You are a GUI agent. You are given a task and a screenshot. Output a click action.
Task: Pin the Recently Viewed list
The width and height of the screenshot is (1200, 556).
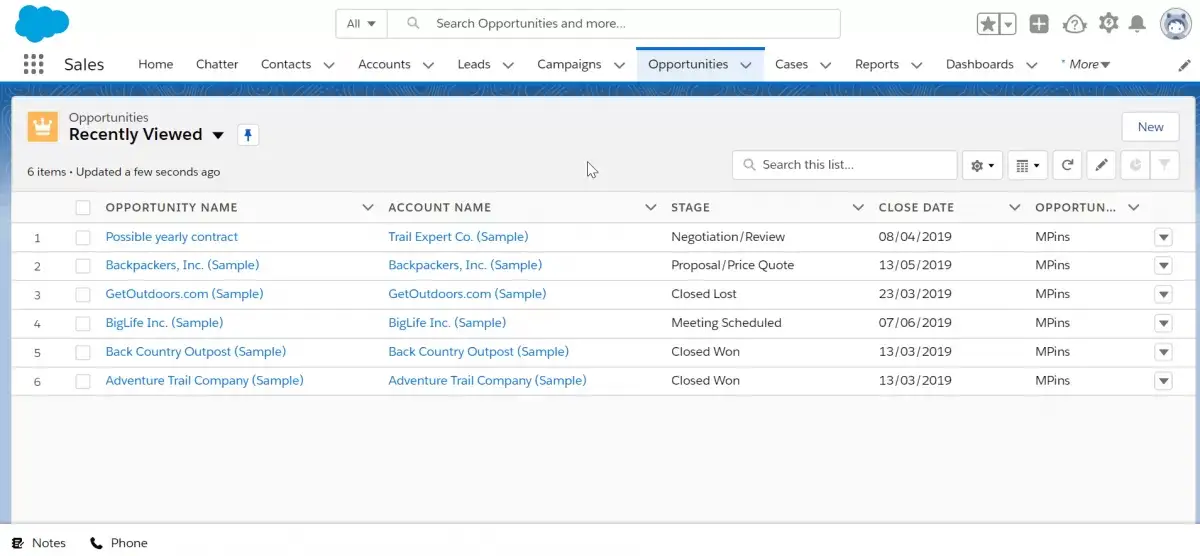tap(248, 135)
